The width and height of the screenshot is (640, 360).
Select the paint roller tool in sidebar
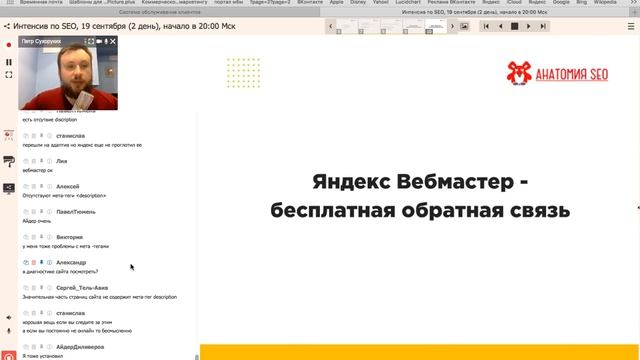[x=9, y=162]
